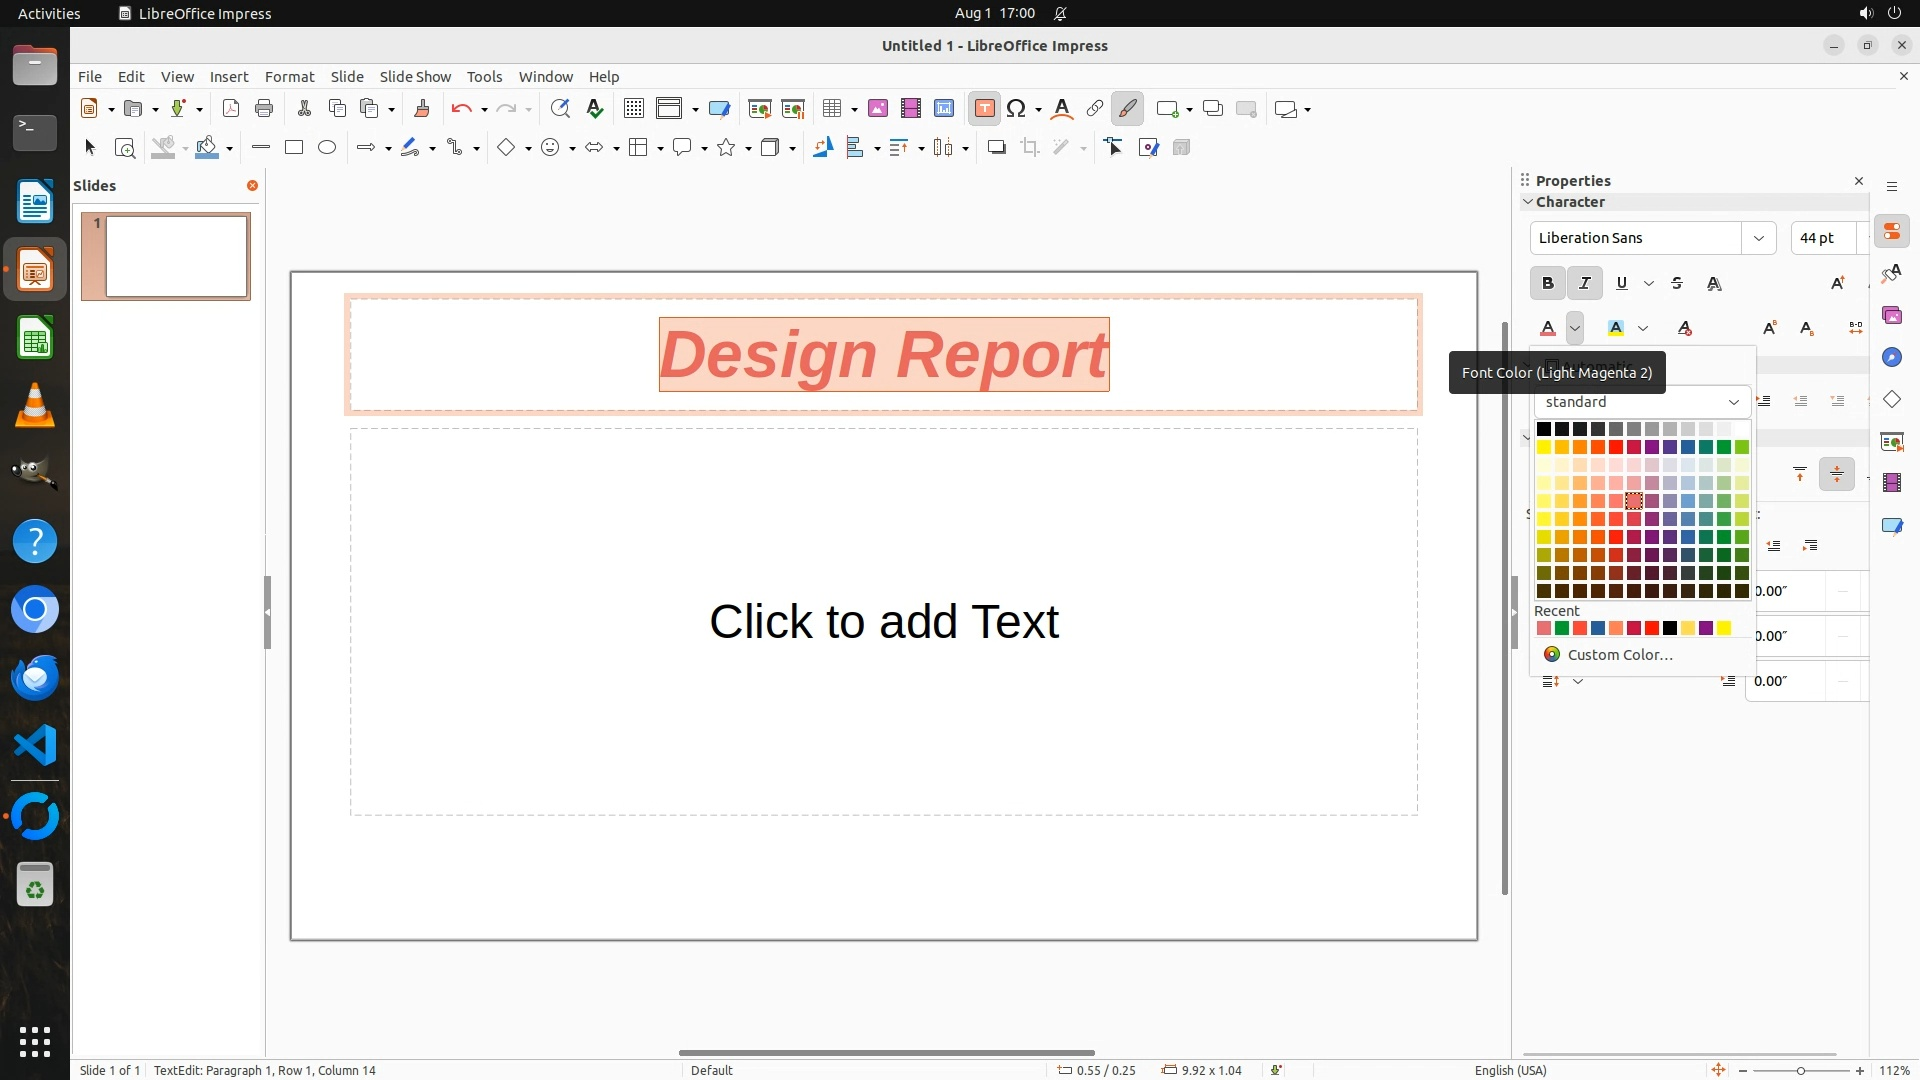Image resolution: width=1920 pixels, height=1080 pixels.
Task: Open the Format menu
Action: (289, 77)
